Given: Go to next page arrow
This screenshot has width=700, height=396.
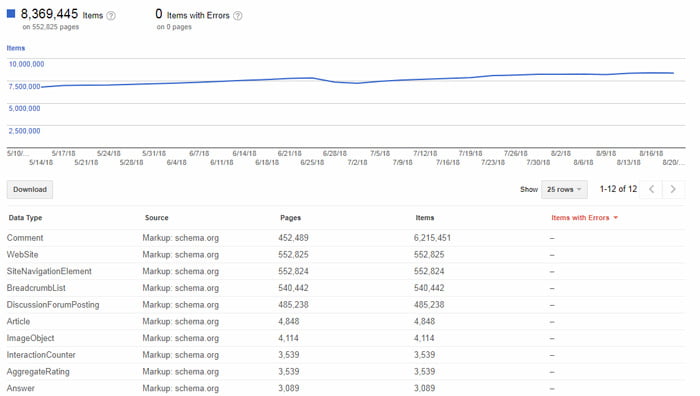Looking at the screenshot, I should (x=673, y=189).
